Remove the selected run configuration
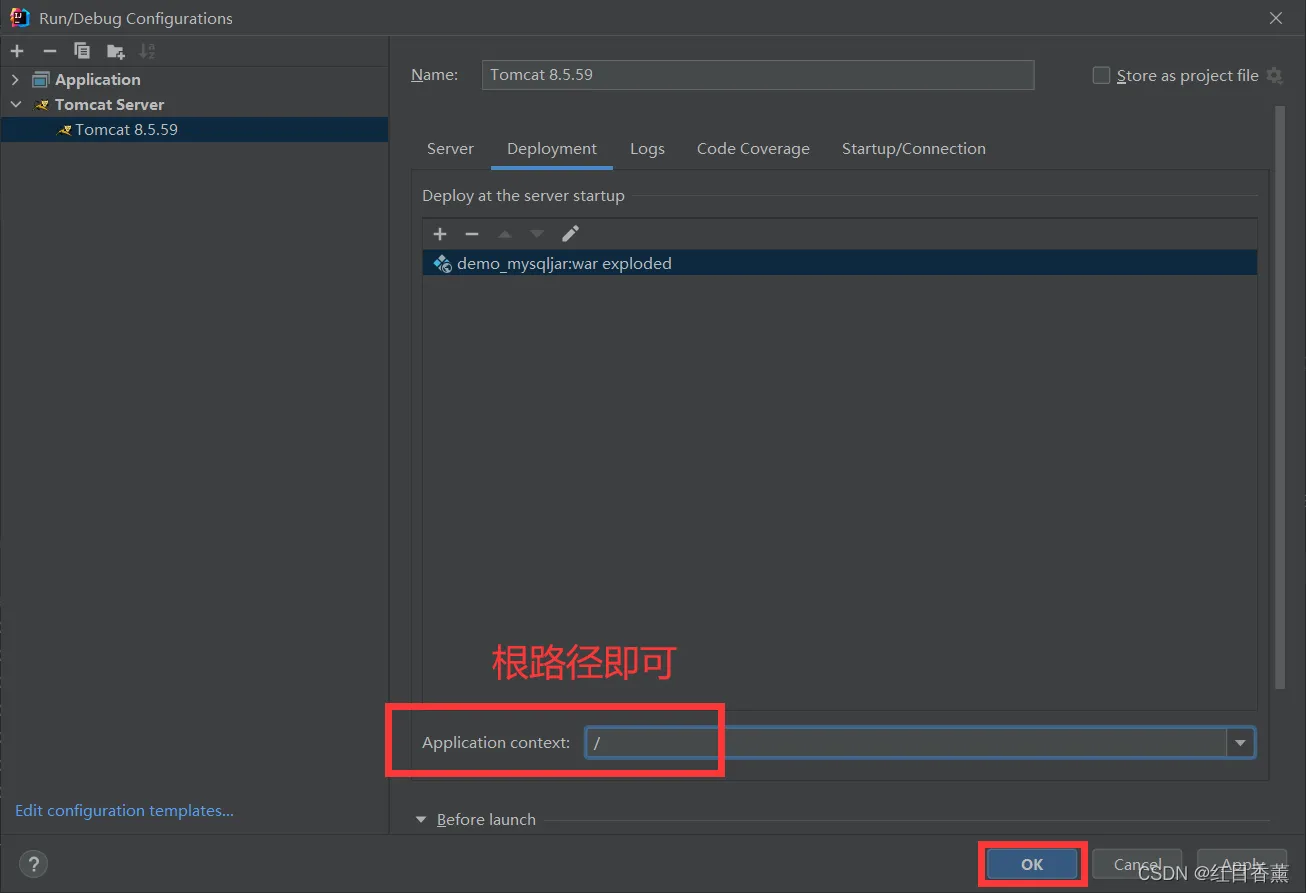The height and width of the screenshot is (893, 1306). [x=49, y=51]
